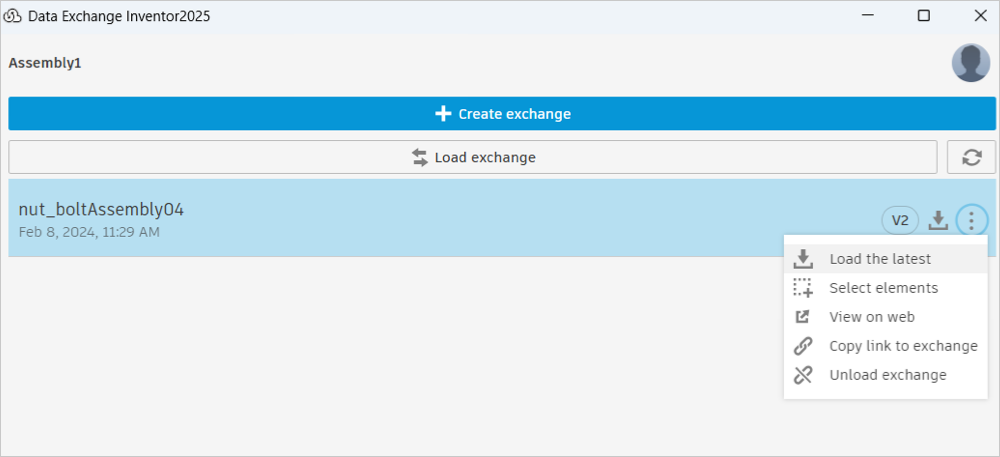Click the Data Exchange cloud icon in the title bar
This screenshot has height=457, width=1000.
pos(13,16)
